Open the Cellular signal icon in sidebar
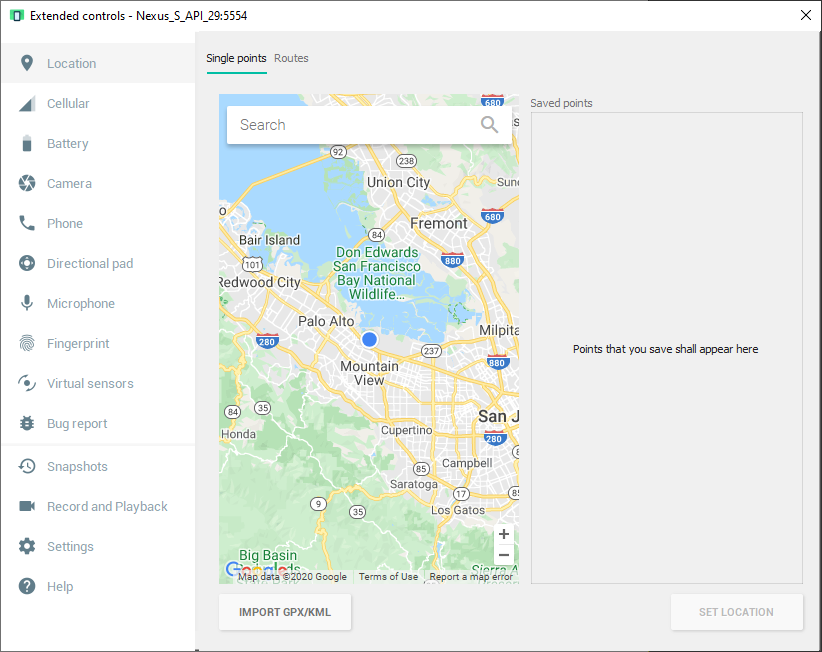 [x=27, y=104]
